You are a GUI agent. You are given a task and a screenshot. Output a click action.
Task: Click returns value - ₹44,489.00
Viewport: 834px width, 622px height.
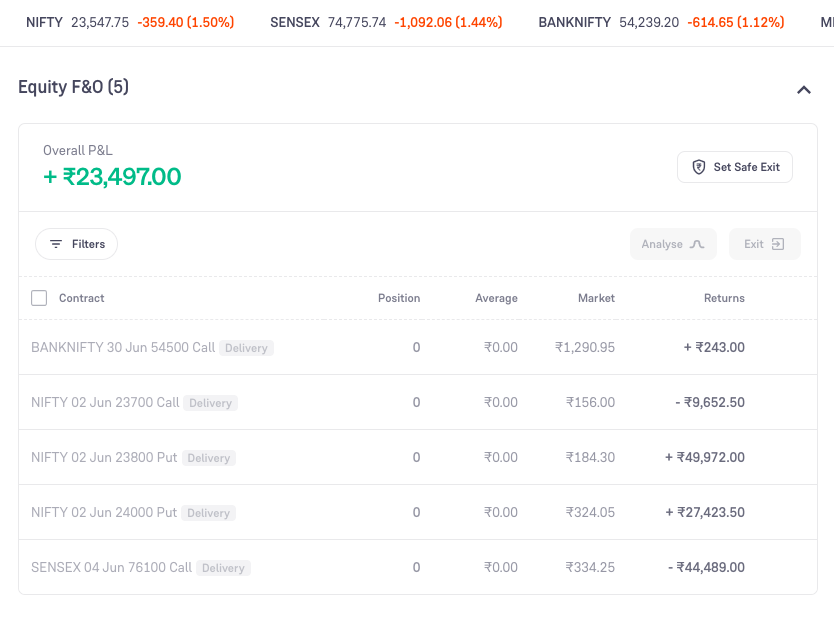pos(706,568)
